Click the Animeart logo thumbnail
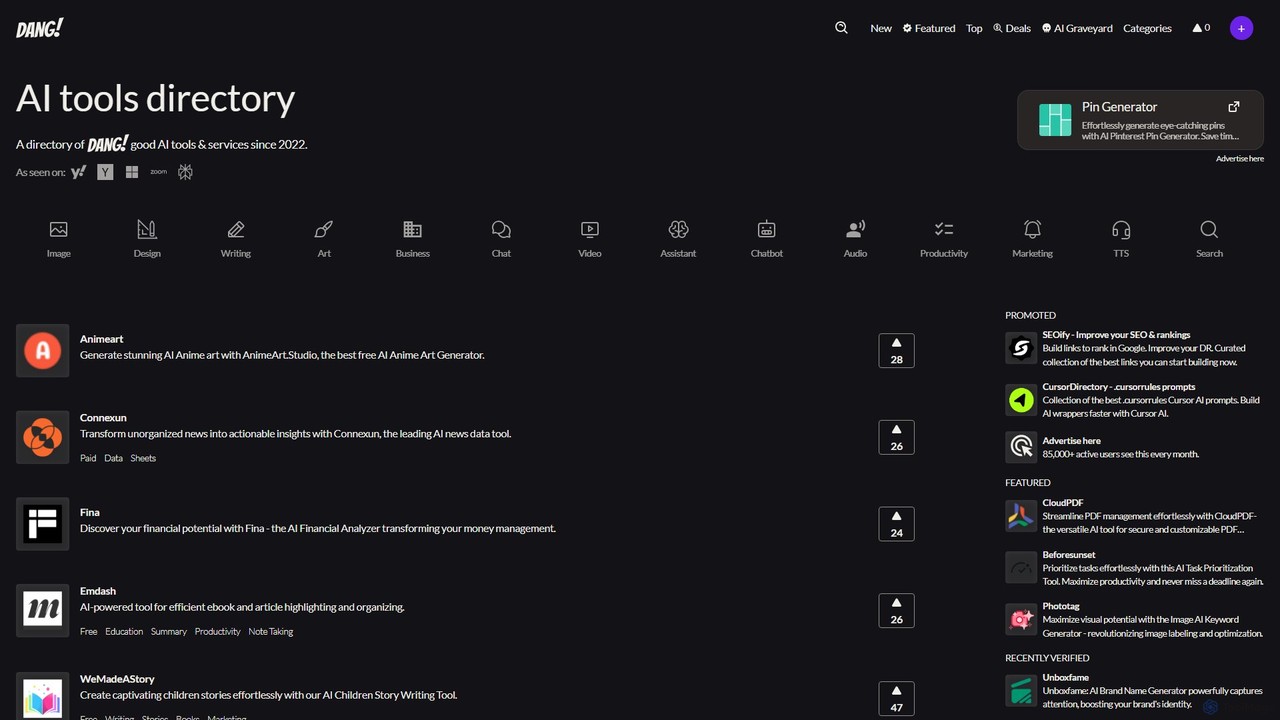Viewport: 1280px width, 720px height. pyautogui.click(x=43, y=351)
